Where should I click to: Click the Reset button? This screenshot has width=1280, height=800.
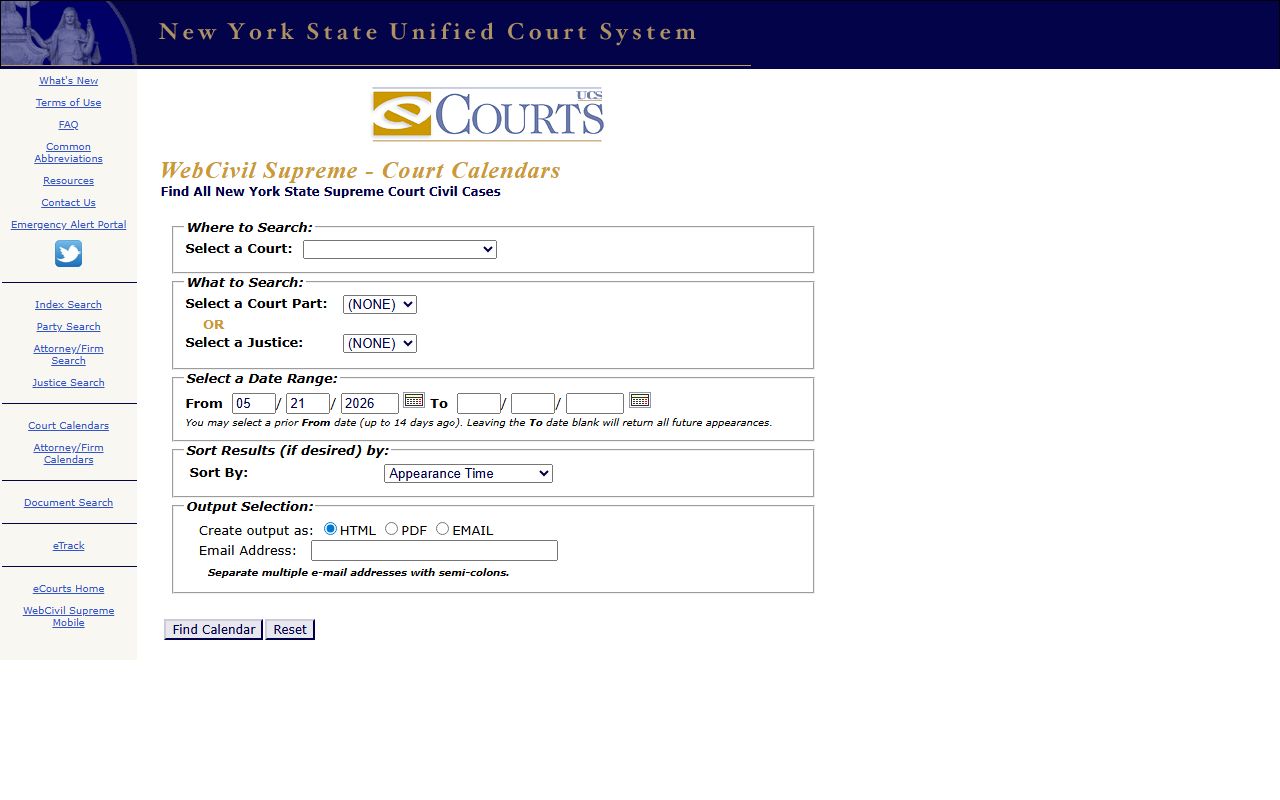pos(290,629)
